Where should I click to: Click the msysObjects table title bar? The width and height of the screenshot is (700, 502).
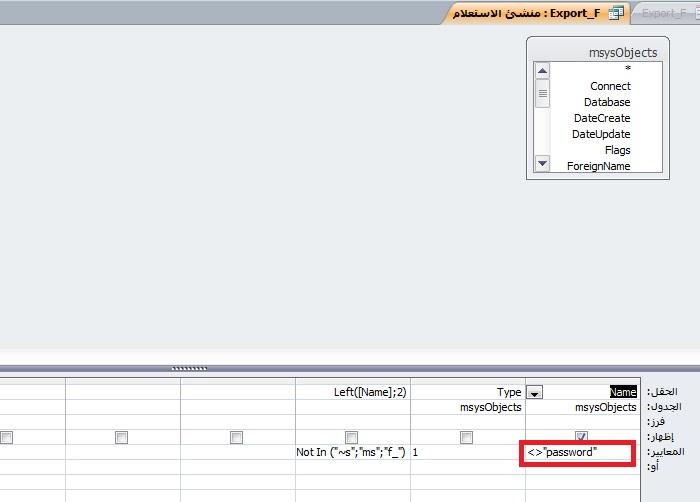(x=597, y=52)
